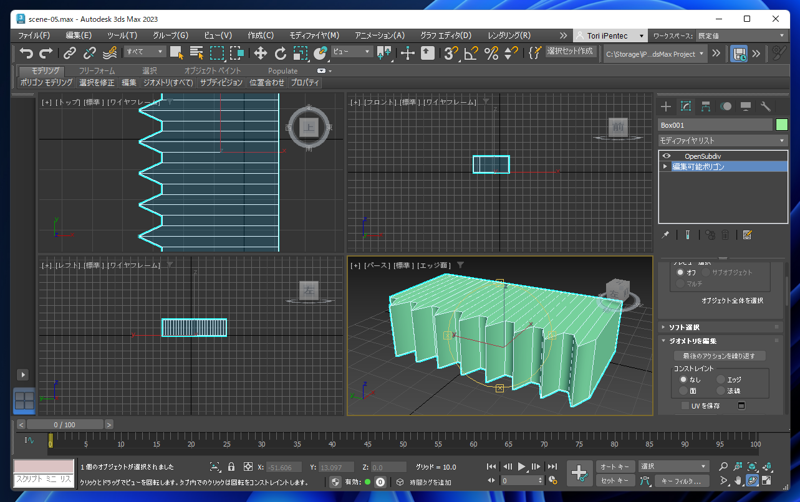Switch to the フリーフォーム ribbon tab
The height and width of the screenshot is (502, 800).
click(x=97, y=71)
